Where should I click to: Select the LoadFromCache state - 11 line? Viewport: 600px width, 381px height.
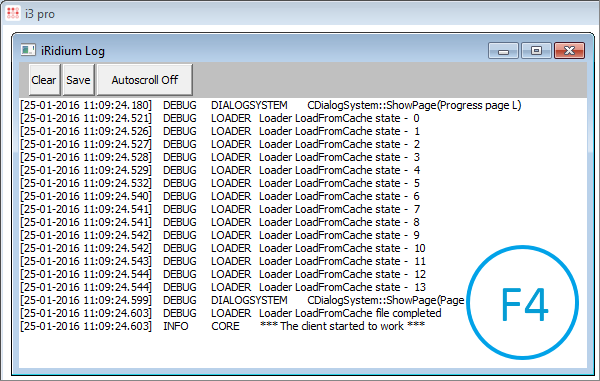(x=223, y=261)
